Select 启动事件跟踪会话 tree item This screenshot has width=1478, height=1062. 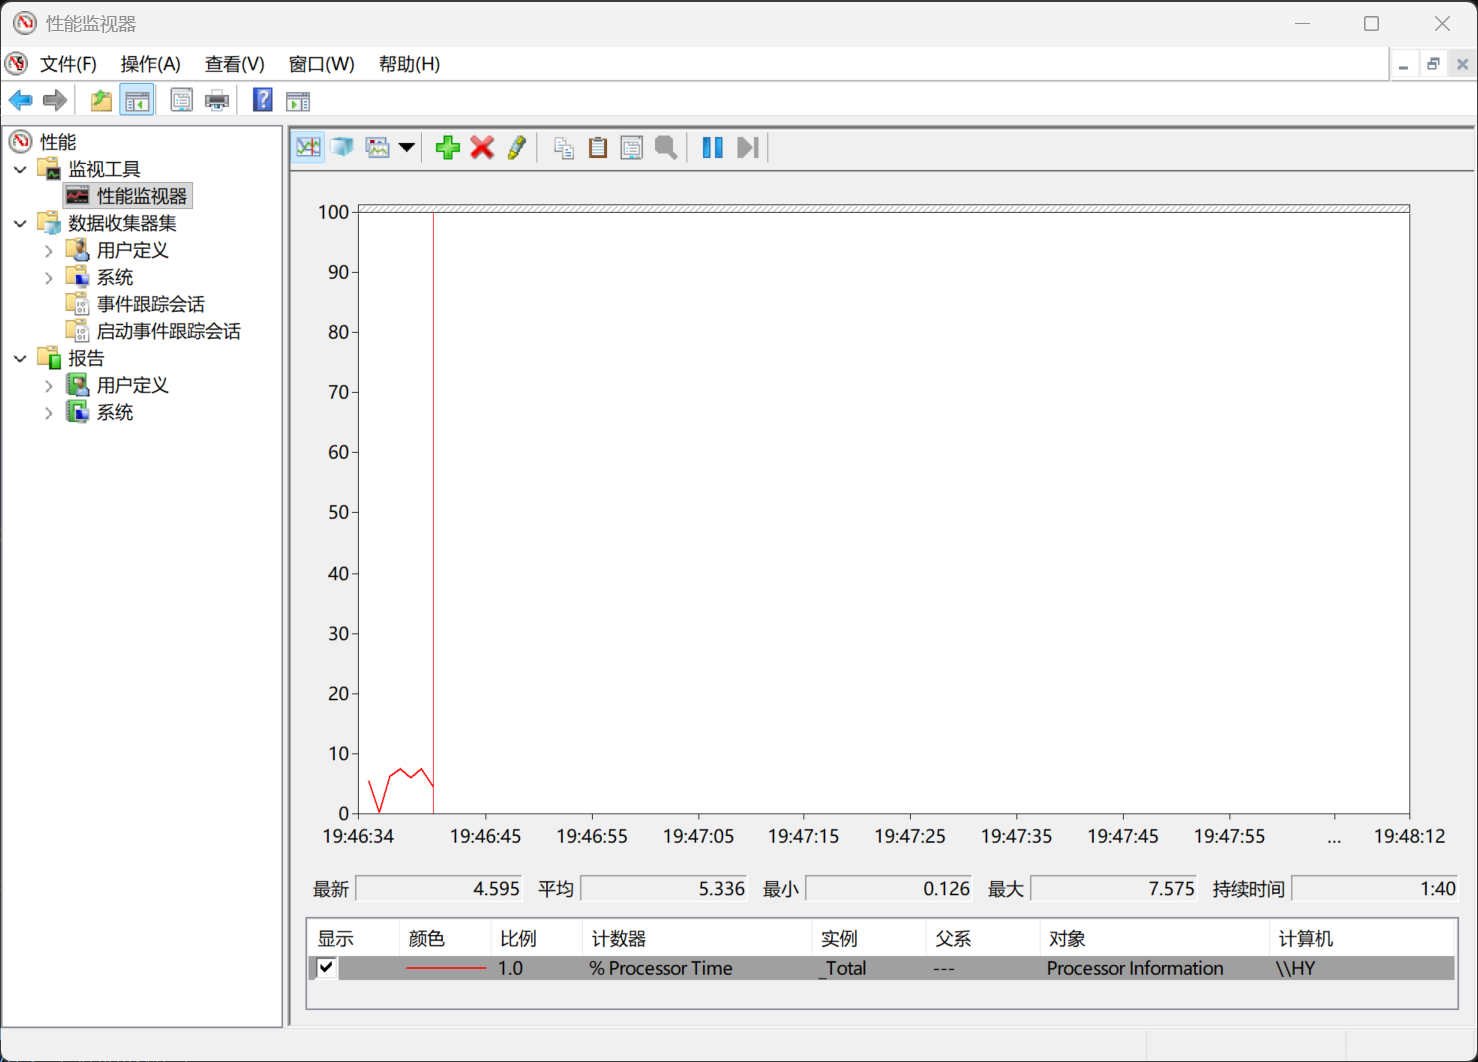(x=169, y=331)
